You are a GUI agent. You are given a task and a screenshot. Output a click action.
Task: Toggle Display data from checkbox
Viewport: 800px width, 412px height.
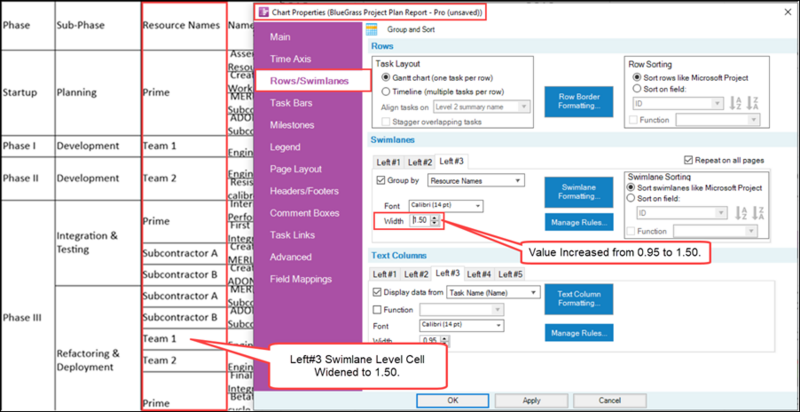tap(378, 292)
